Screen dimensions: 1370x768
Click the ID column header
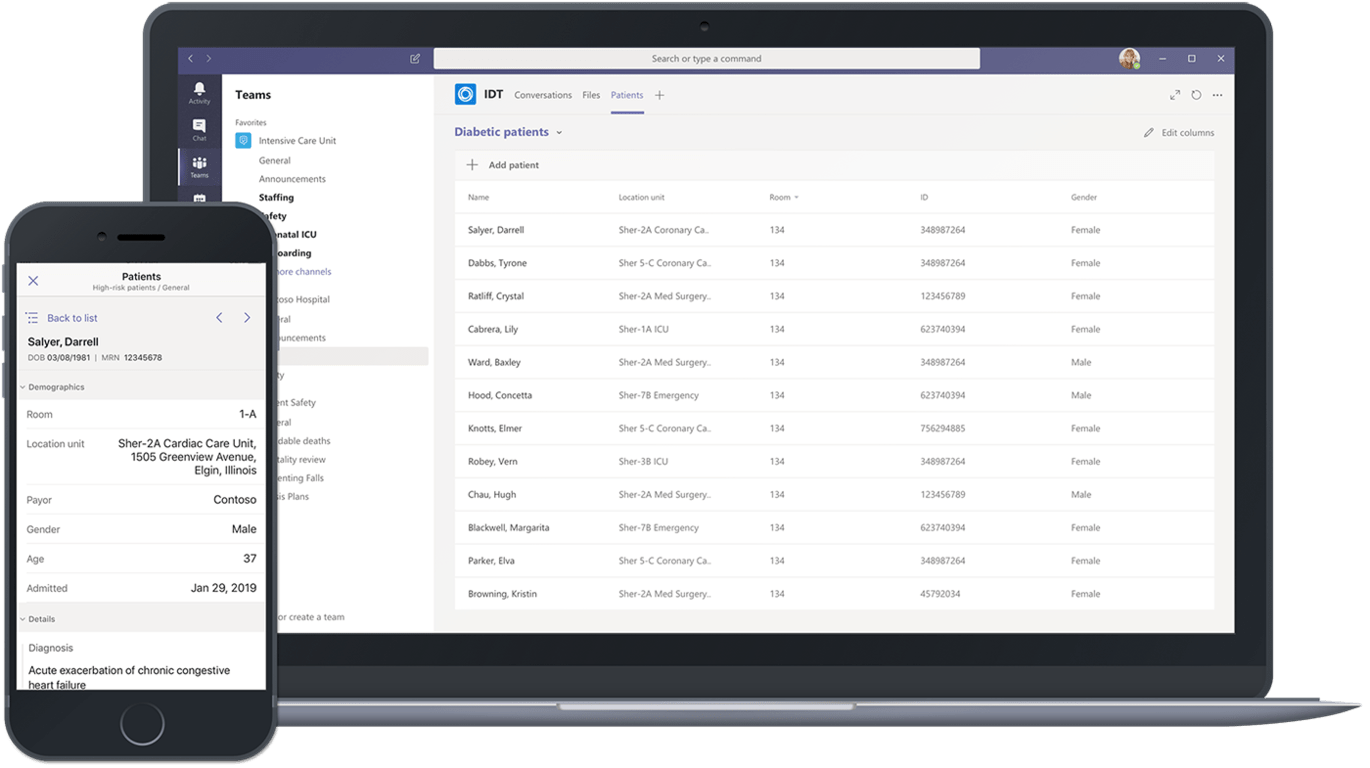coord(924,198)
